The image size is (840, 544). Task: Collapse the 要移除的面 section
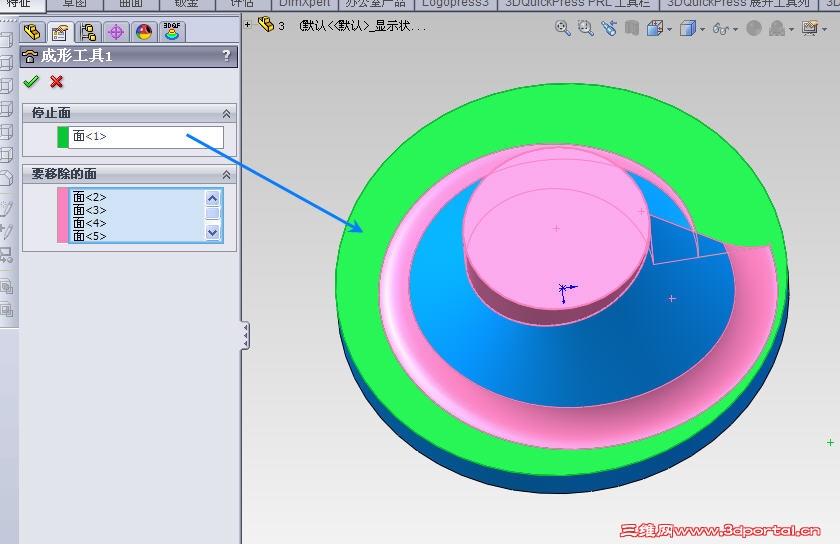click(x=227, y=175)
